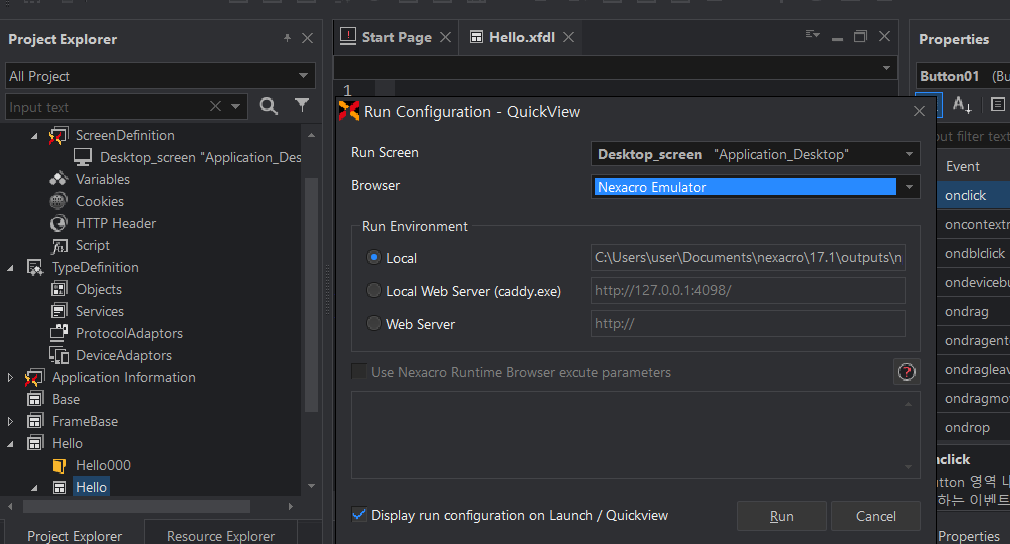Click the Base form icon in tree
The height and width of the screenshot is (544, 1010).
pos(35,399)
